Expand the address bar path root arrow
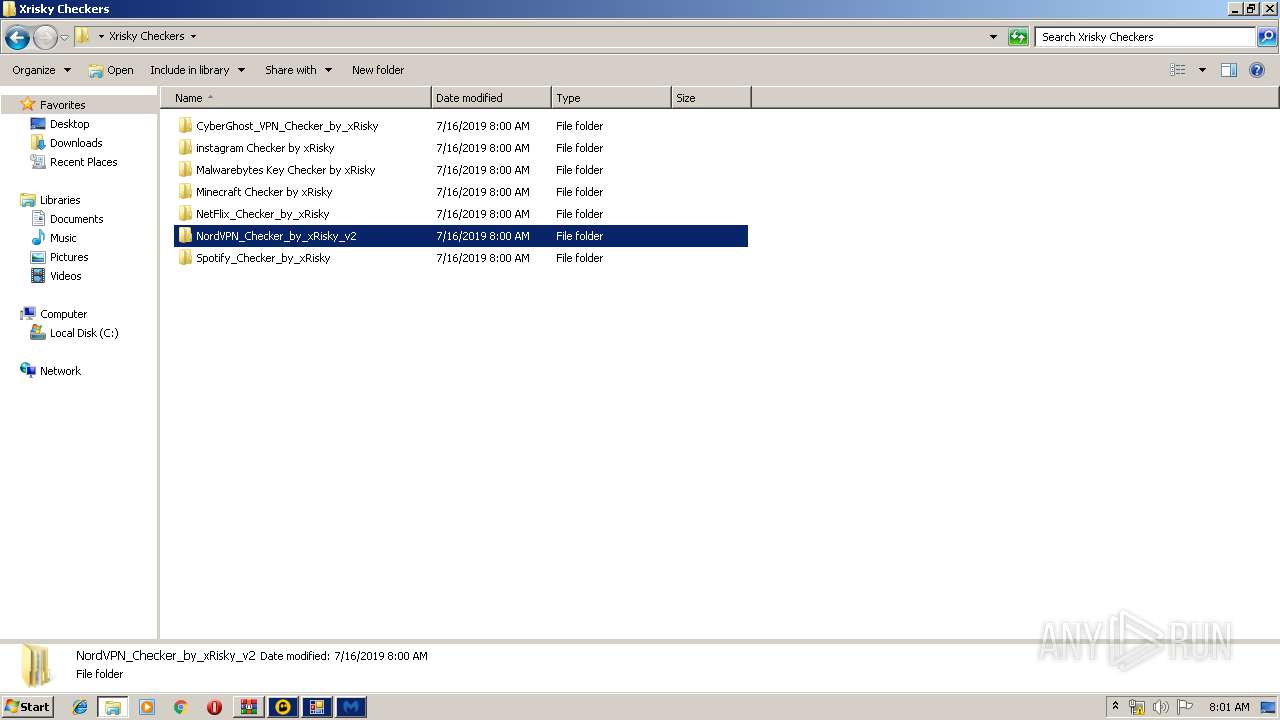Image resolution: width=1280 pixels, height=720 pixels. point(101,36)
